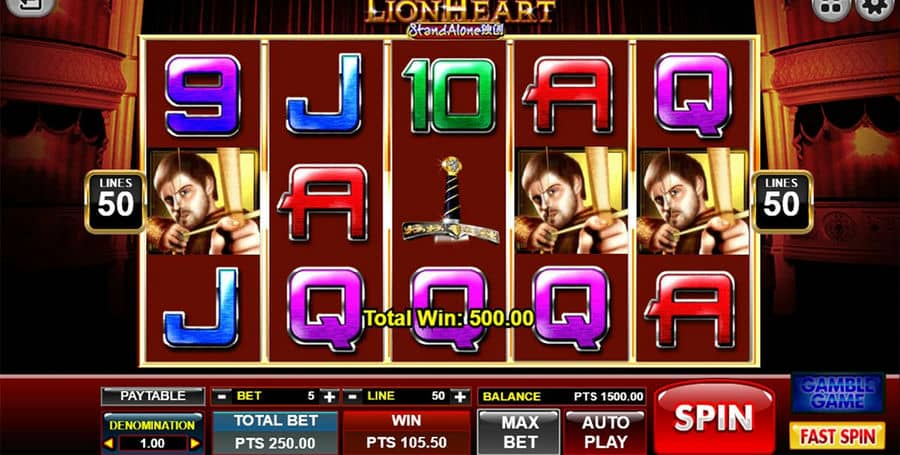Select the Max Bet button
The height and width of the screenshot is (455, 900).
click(x=519, y=432)
